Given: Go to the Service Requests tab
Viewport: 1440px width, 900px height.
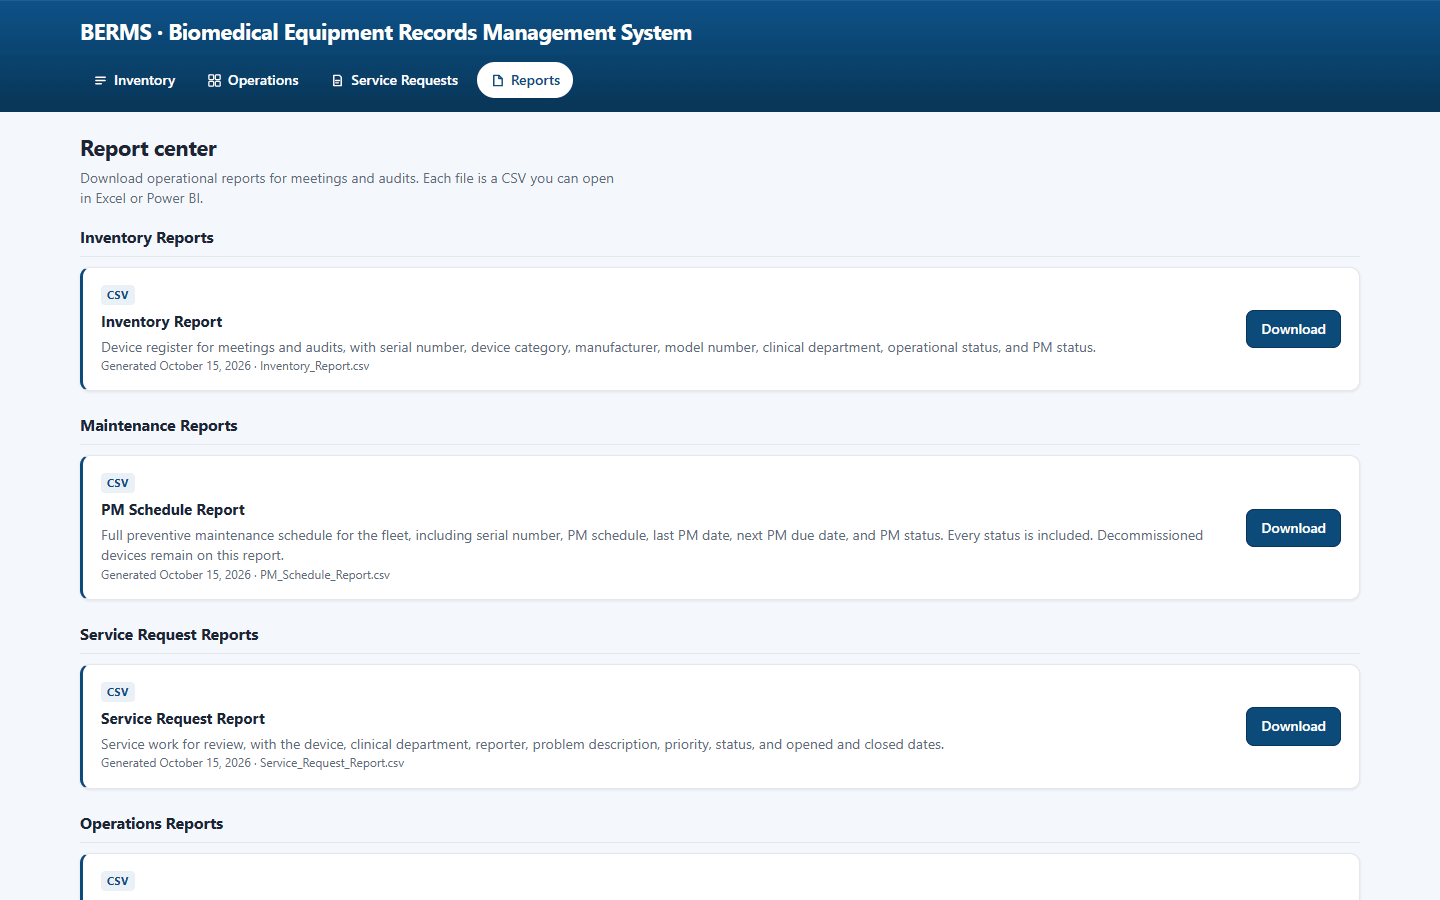Looking at the screenshot, I should [x=394, y=80].
